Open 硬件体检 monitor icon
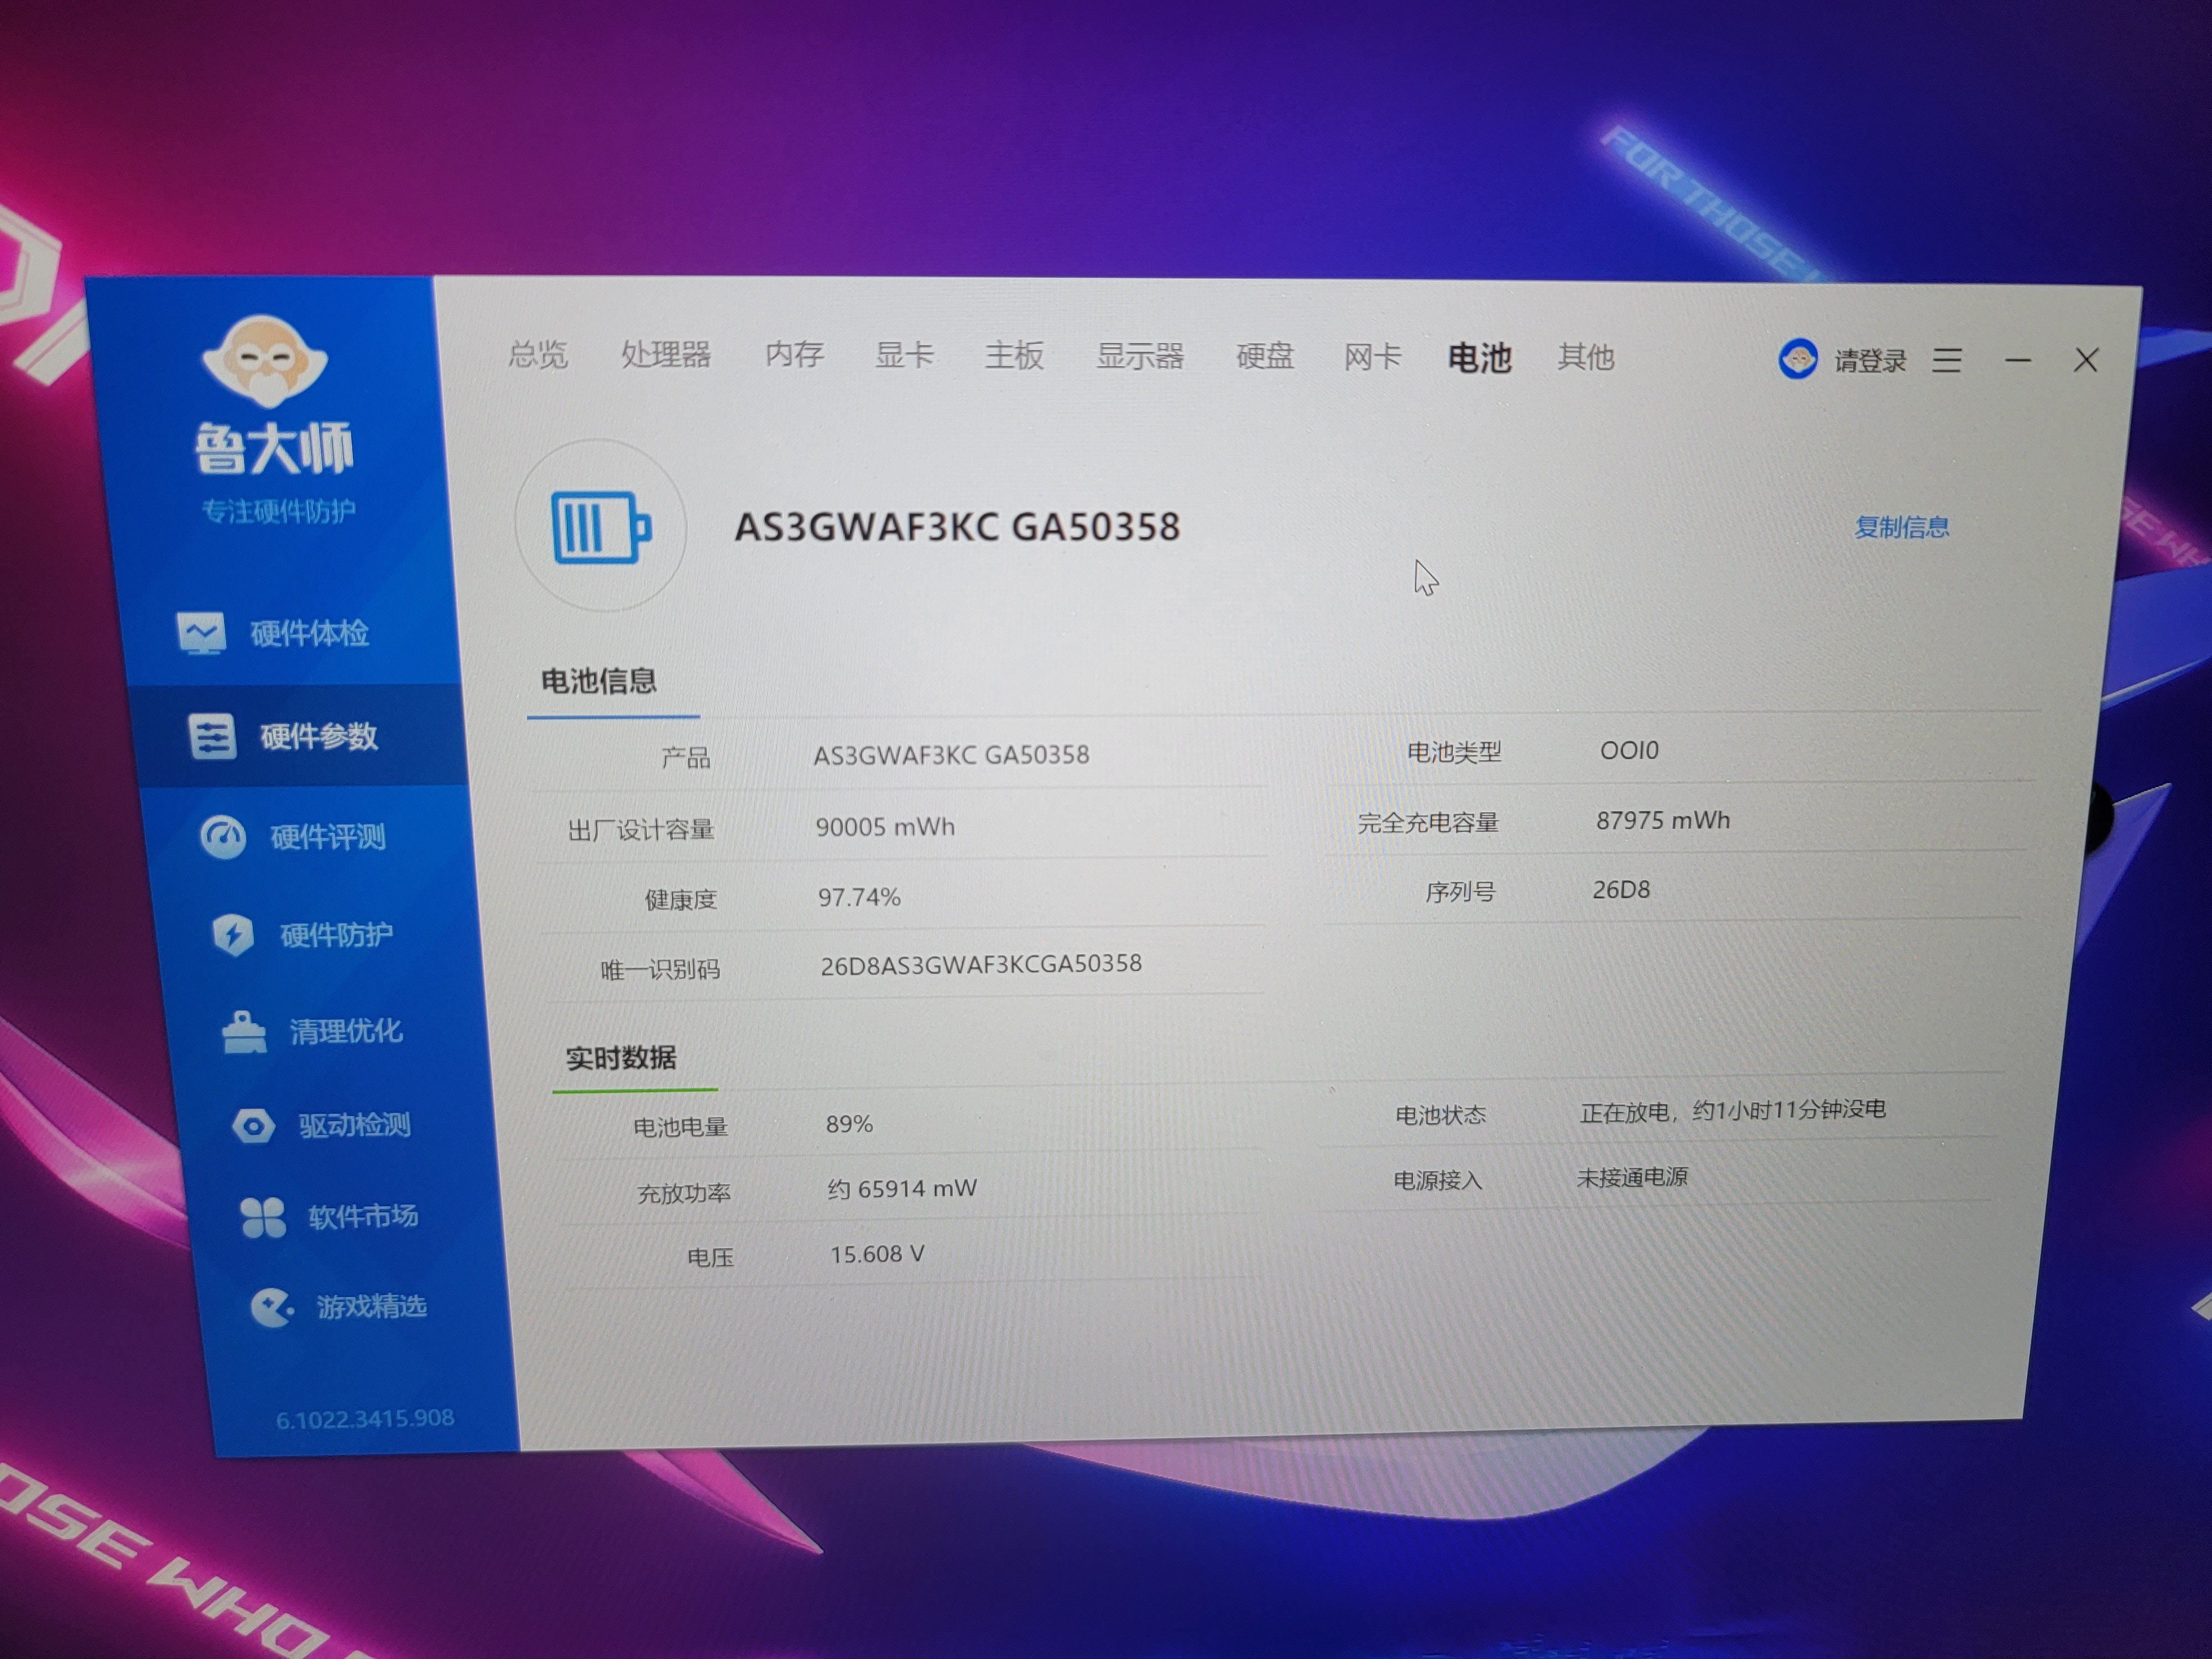The height and width of the screenshot is (1659, 2212). click(x=201, y=633)
